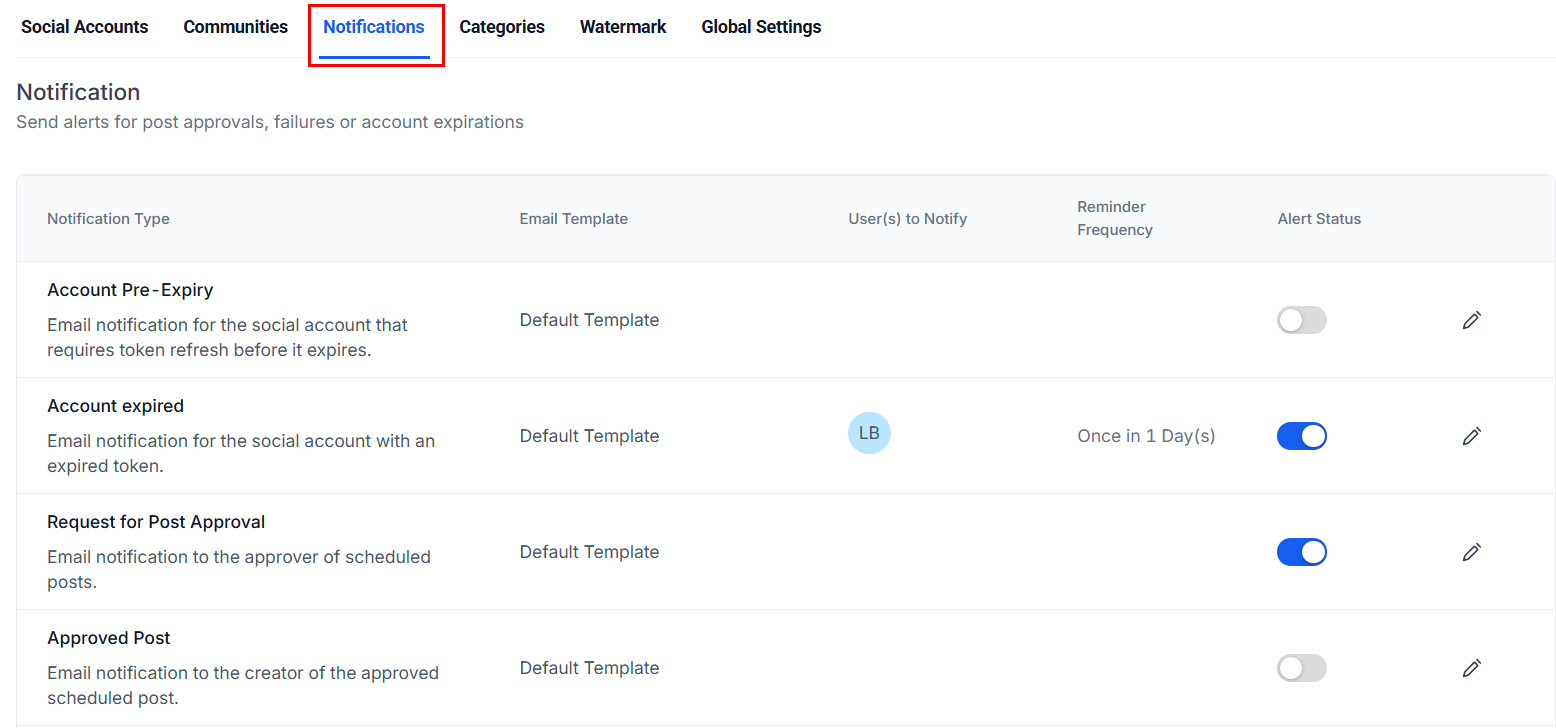Click the Notification Type column header
The height and width of the screenshot is (728, 1556).
coord(108,219)
